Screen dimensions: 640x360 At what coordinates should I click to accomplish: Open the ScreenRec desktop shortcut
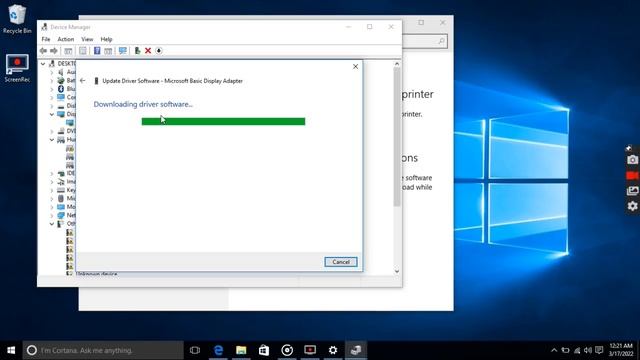[17, 68]
